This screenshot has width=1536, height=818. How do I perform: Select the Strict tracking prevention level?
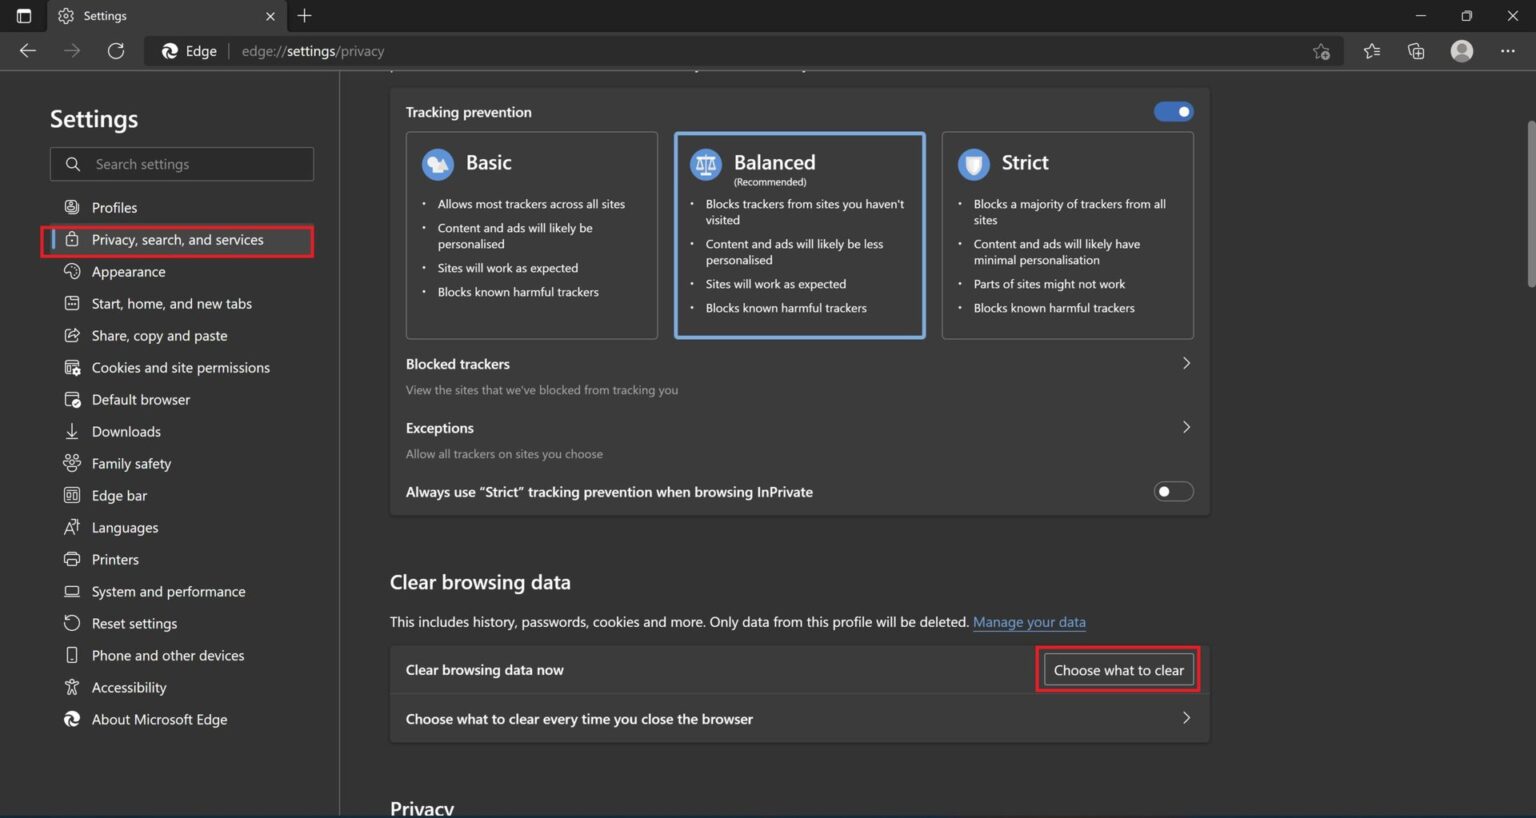(x=1067, y=235)
